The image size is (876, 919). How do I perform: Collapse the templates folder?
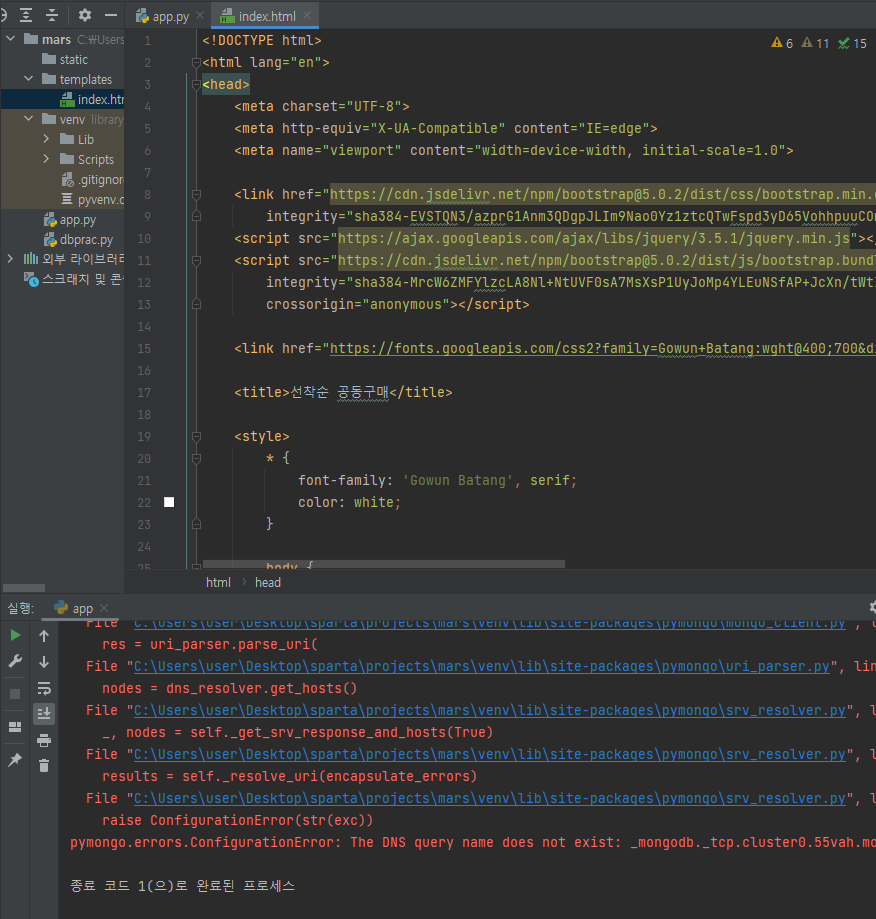(x=28, y=79)
